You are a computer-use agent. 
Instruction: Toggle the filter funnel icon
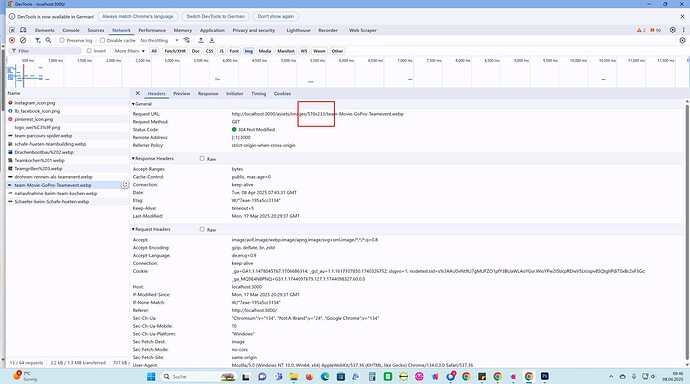(x=38, y=40)
